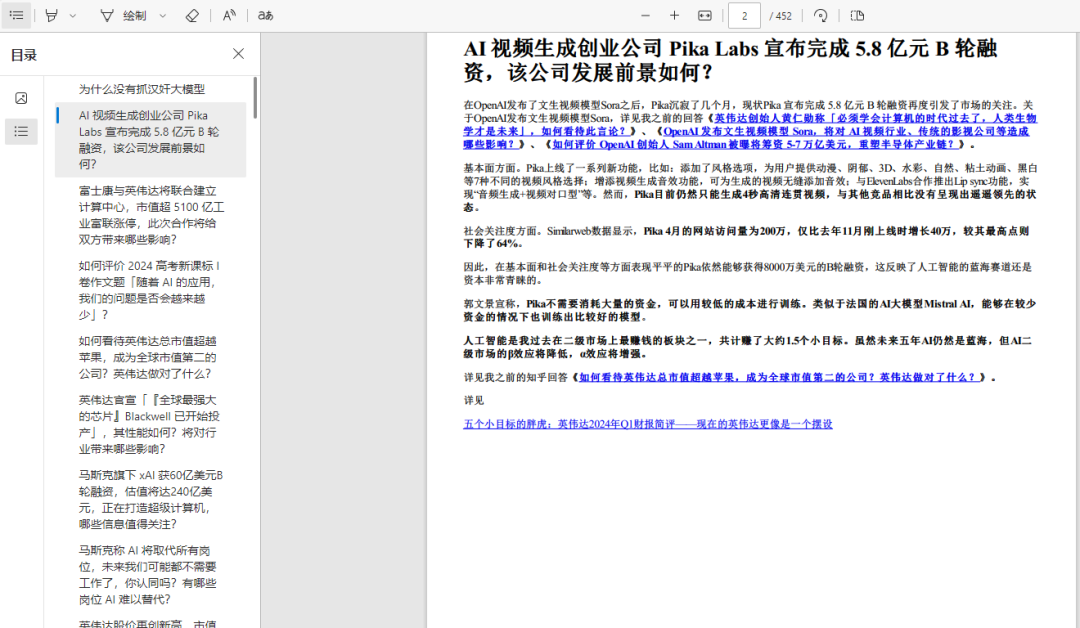This screenshot has height=628, width=1080.
Task: Switch sidebar to outline list view
Action: click(21, 132)
